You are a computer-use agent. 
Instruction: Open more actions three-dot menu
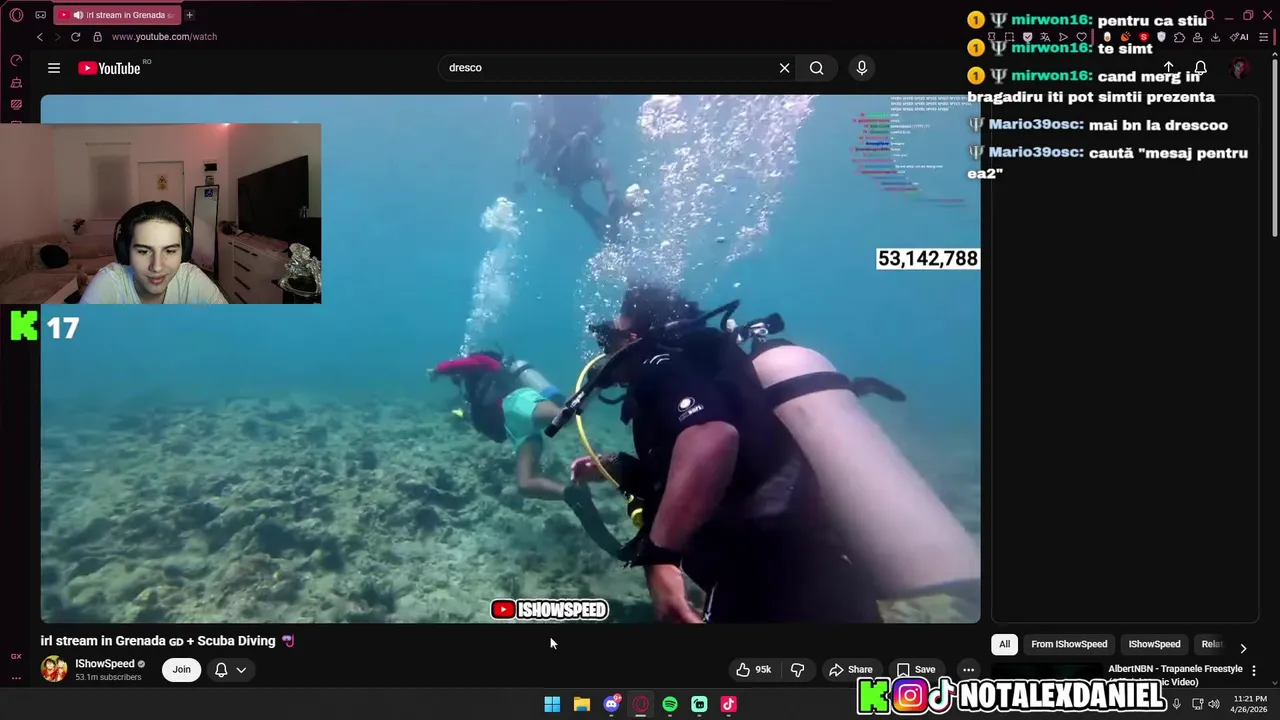(968, 669)
